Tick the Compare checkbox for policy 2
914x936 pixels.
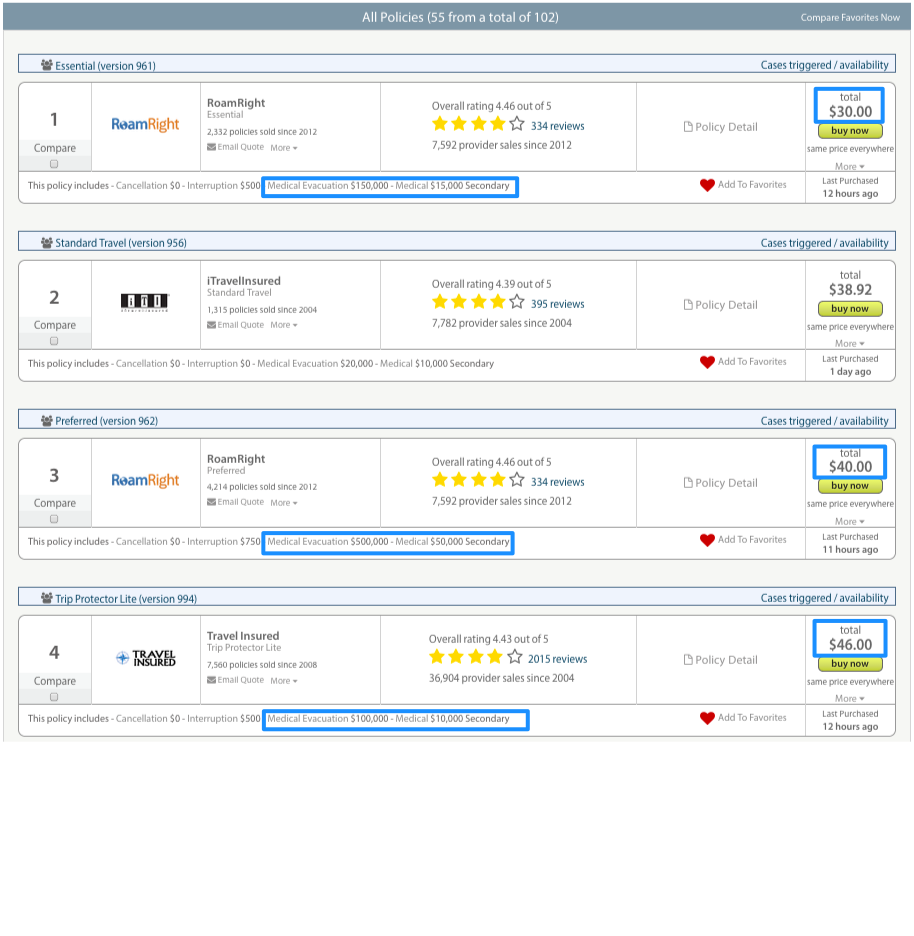pos(54,341)
